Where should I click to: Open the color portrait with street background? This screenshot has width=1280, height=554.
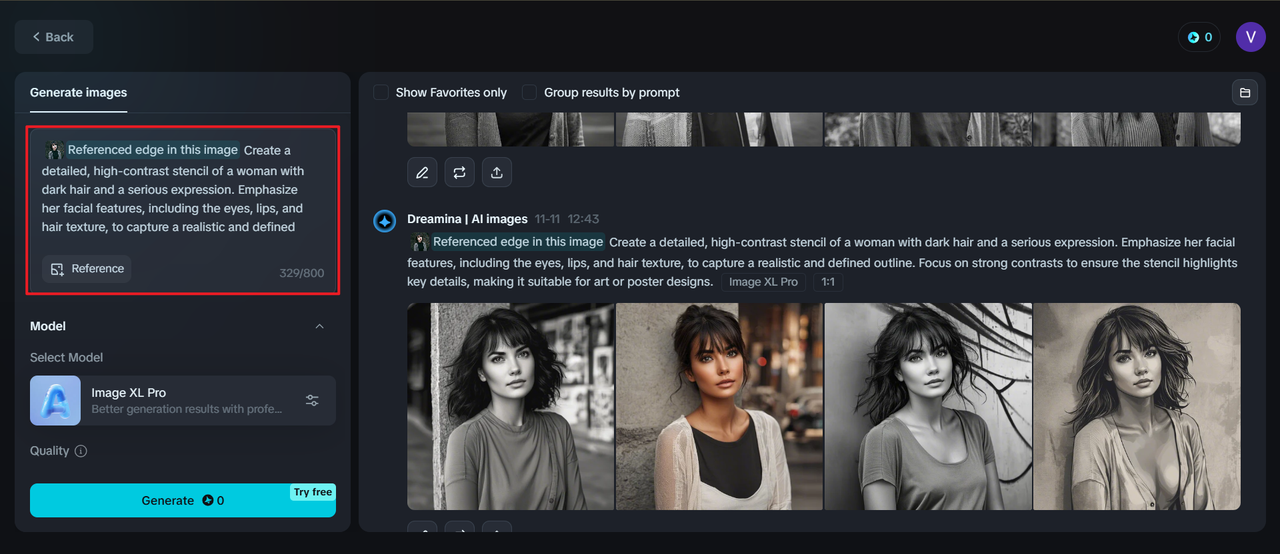tap(719, 407)
